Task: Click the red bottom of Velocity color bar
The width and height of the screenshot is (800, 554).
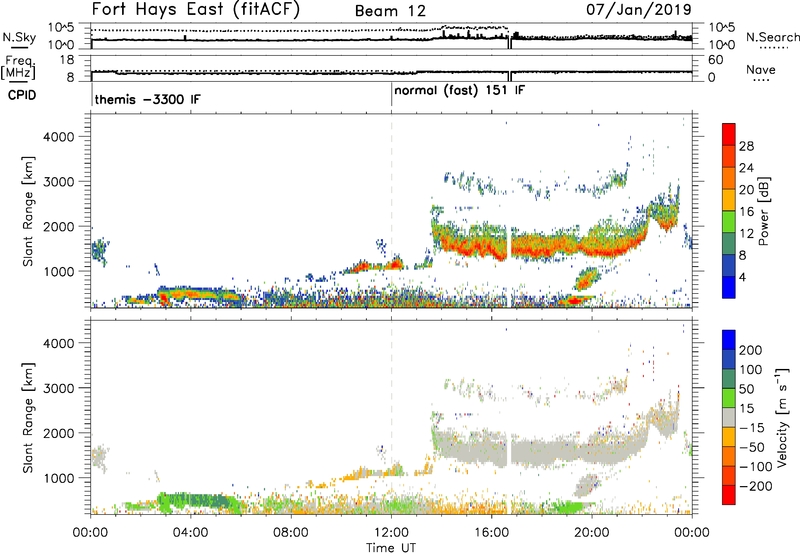Action: pyautogui.click(x=729, y=495)
